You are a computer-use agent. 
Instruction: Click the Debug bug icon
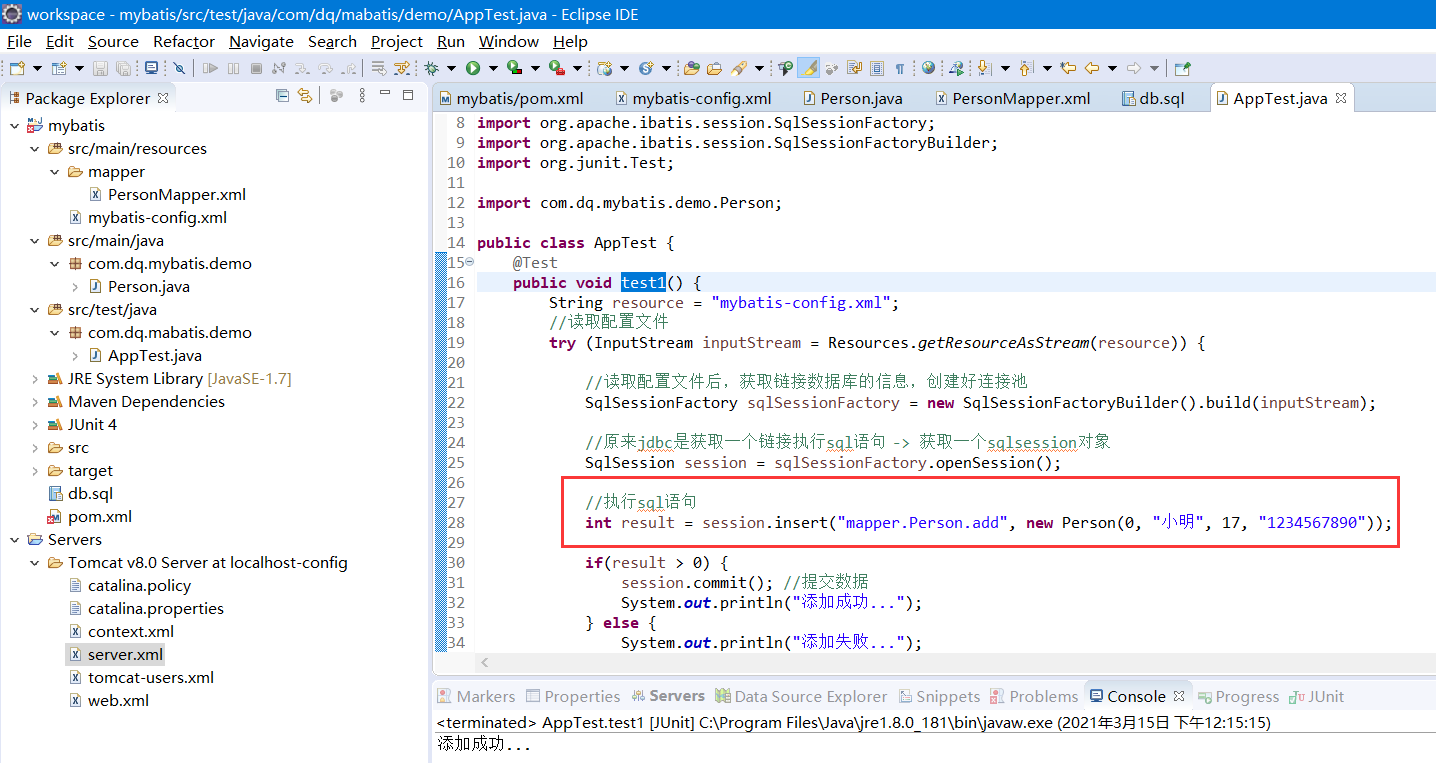tap(430, 68)
